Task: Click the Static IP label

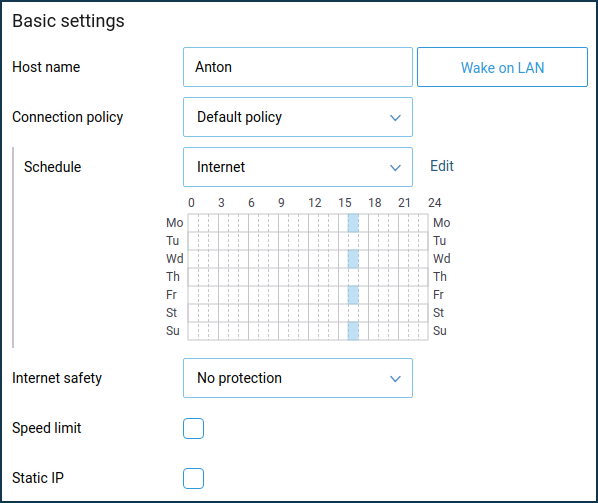Action: (38, 478)
